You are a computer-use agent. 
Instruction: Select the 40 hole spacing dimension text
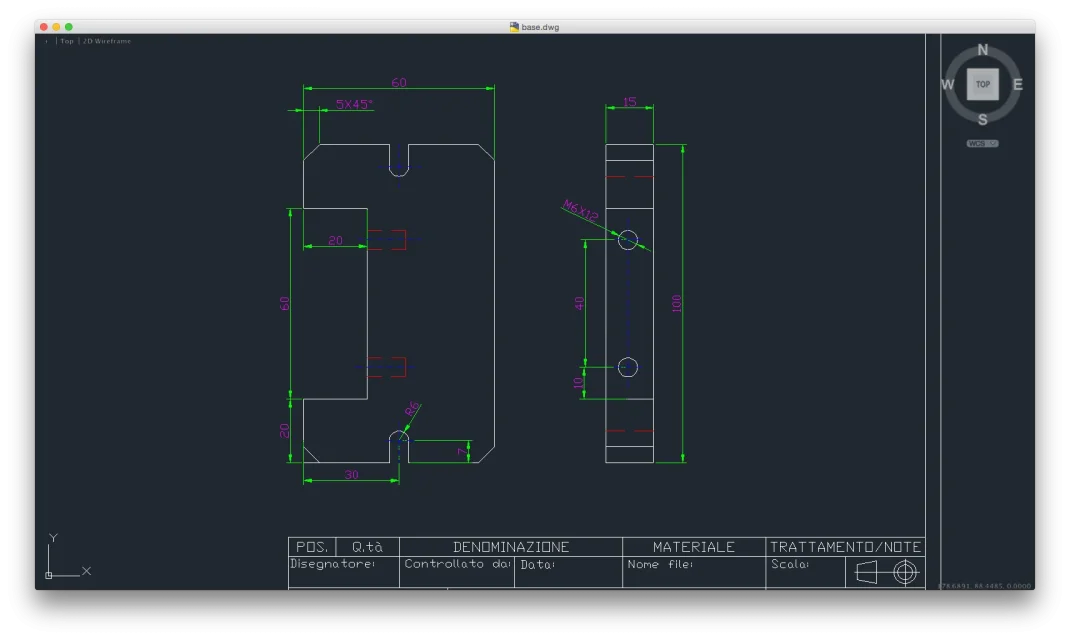coord(579,304)
